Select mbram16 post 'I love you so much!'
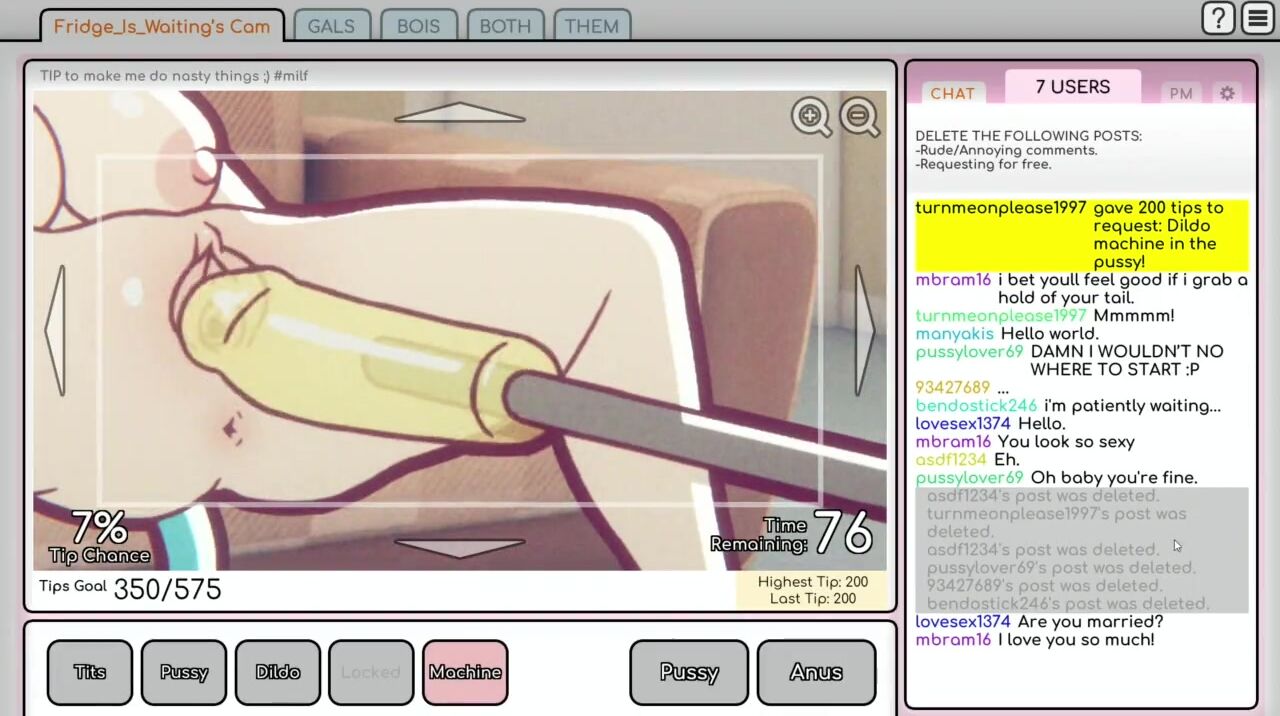The height and width of the screenshot is (716, 1280). [1035, 640]
